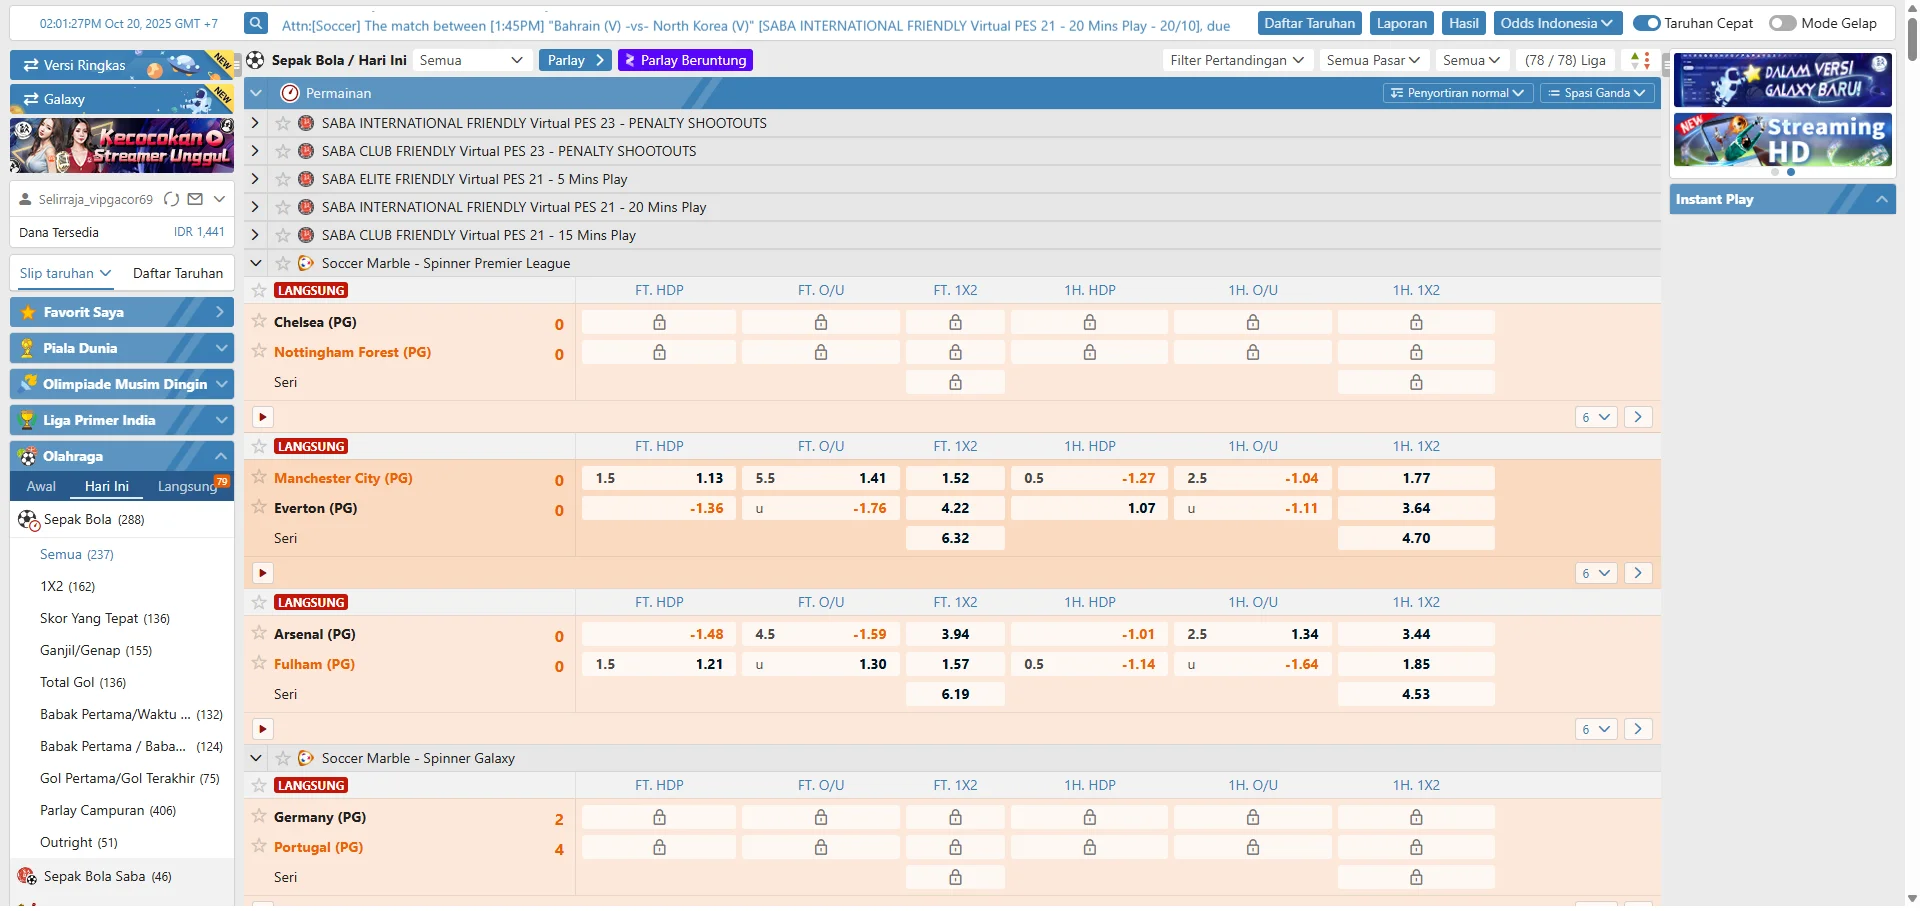Select 1.77 odds for Manchester City 1H 1X2
1920x911 pixels.
1416,477
